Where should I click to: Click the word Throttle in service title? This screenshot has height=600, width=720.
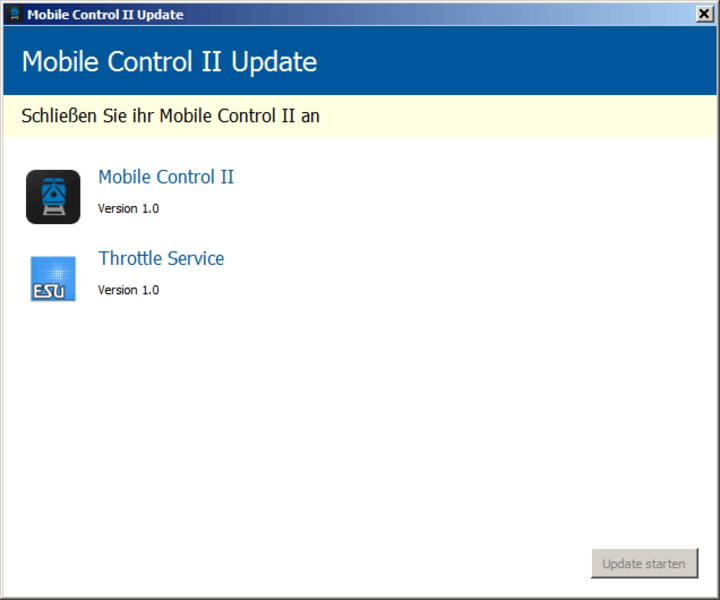point(129,258)
